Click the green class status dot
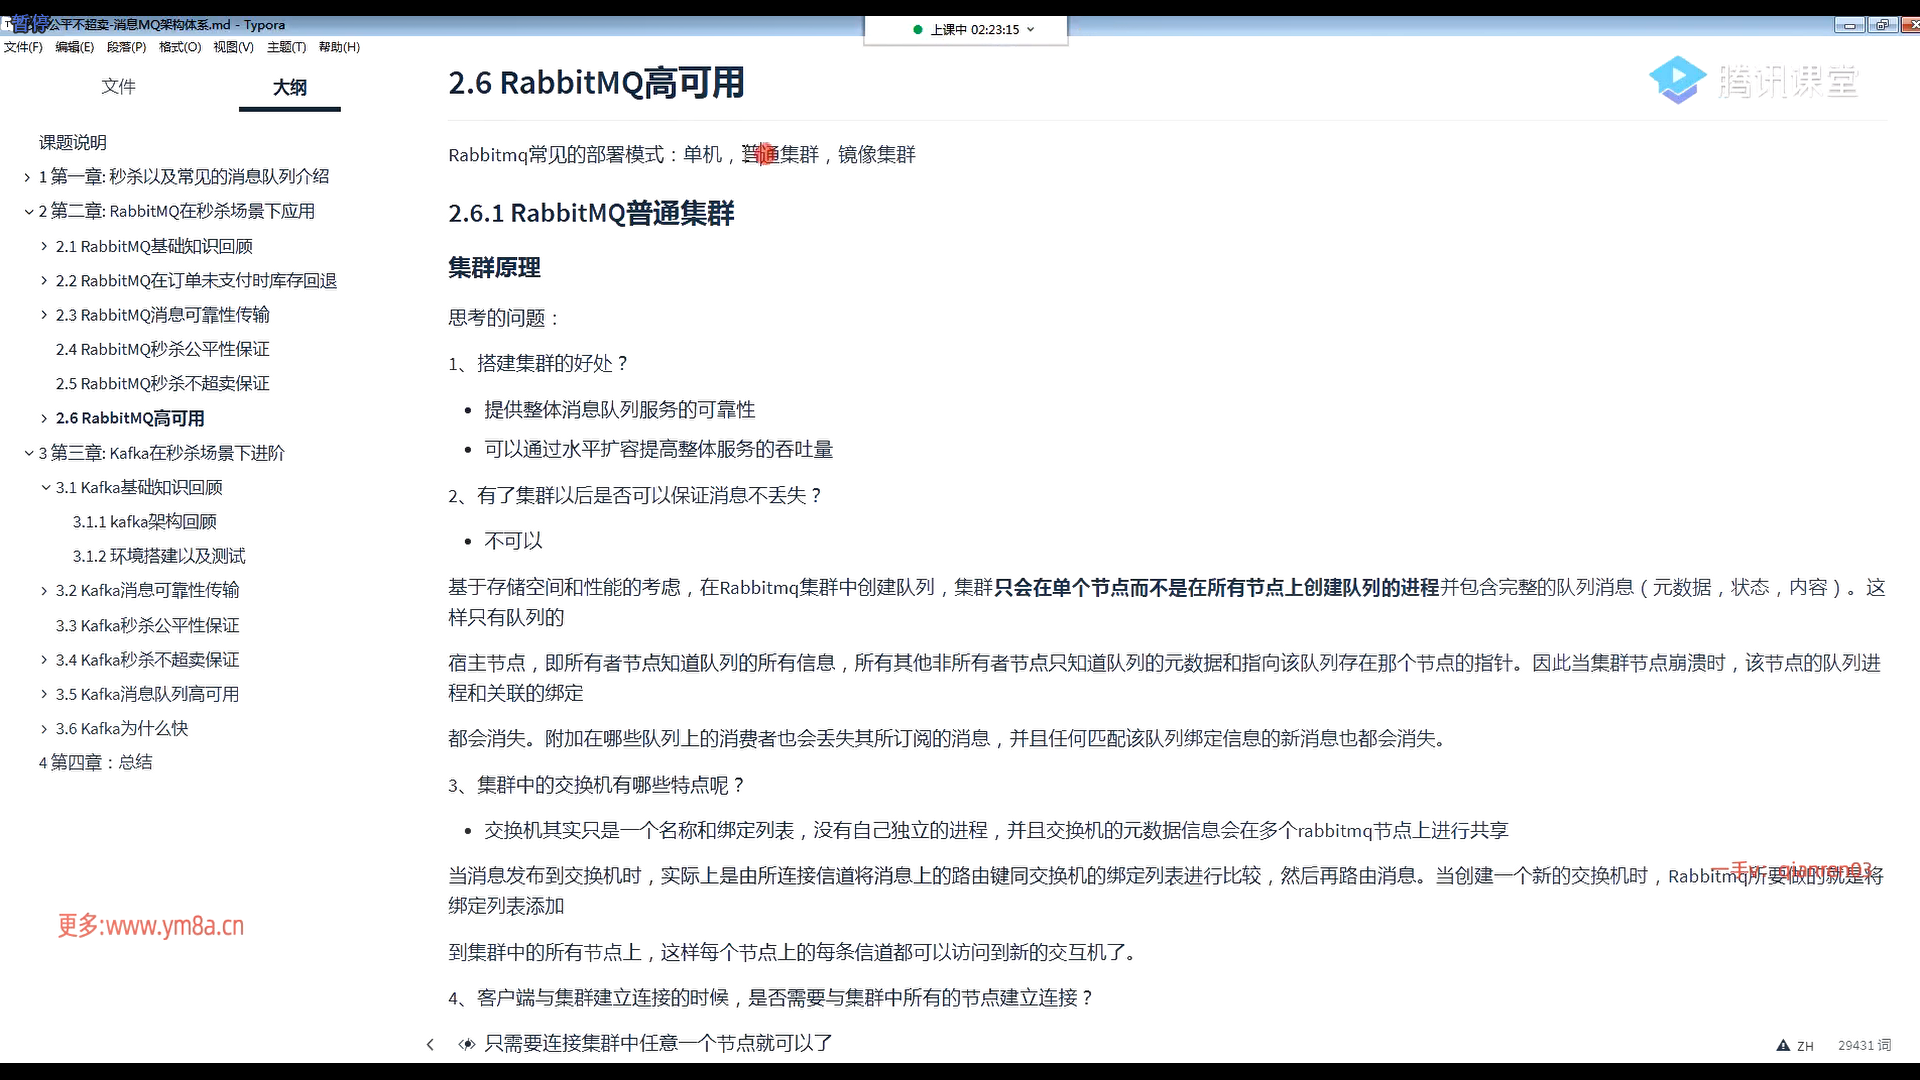This screenshot has height=1080, width=1920. [918, 30]
